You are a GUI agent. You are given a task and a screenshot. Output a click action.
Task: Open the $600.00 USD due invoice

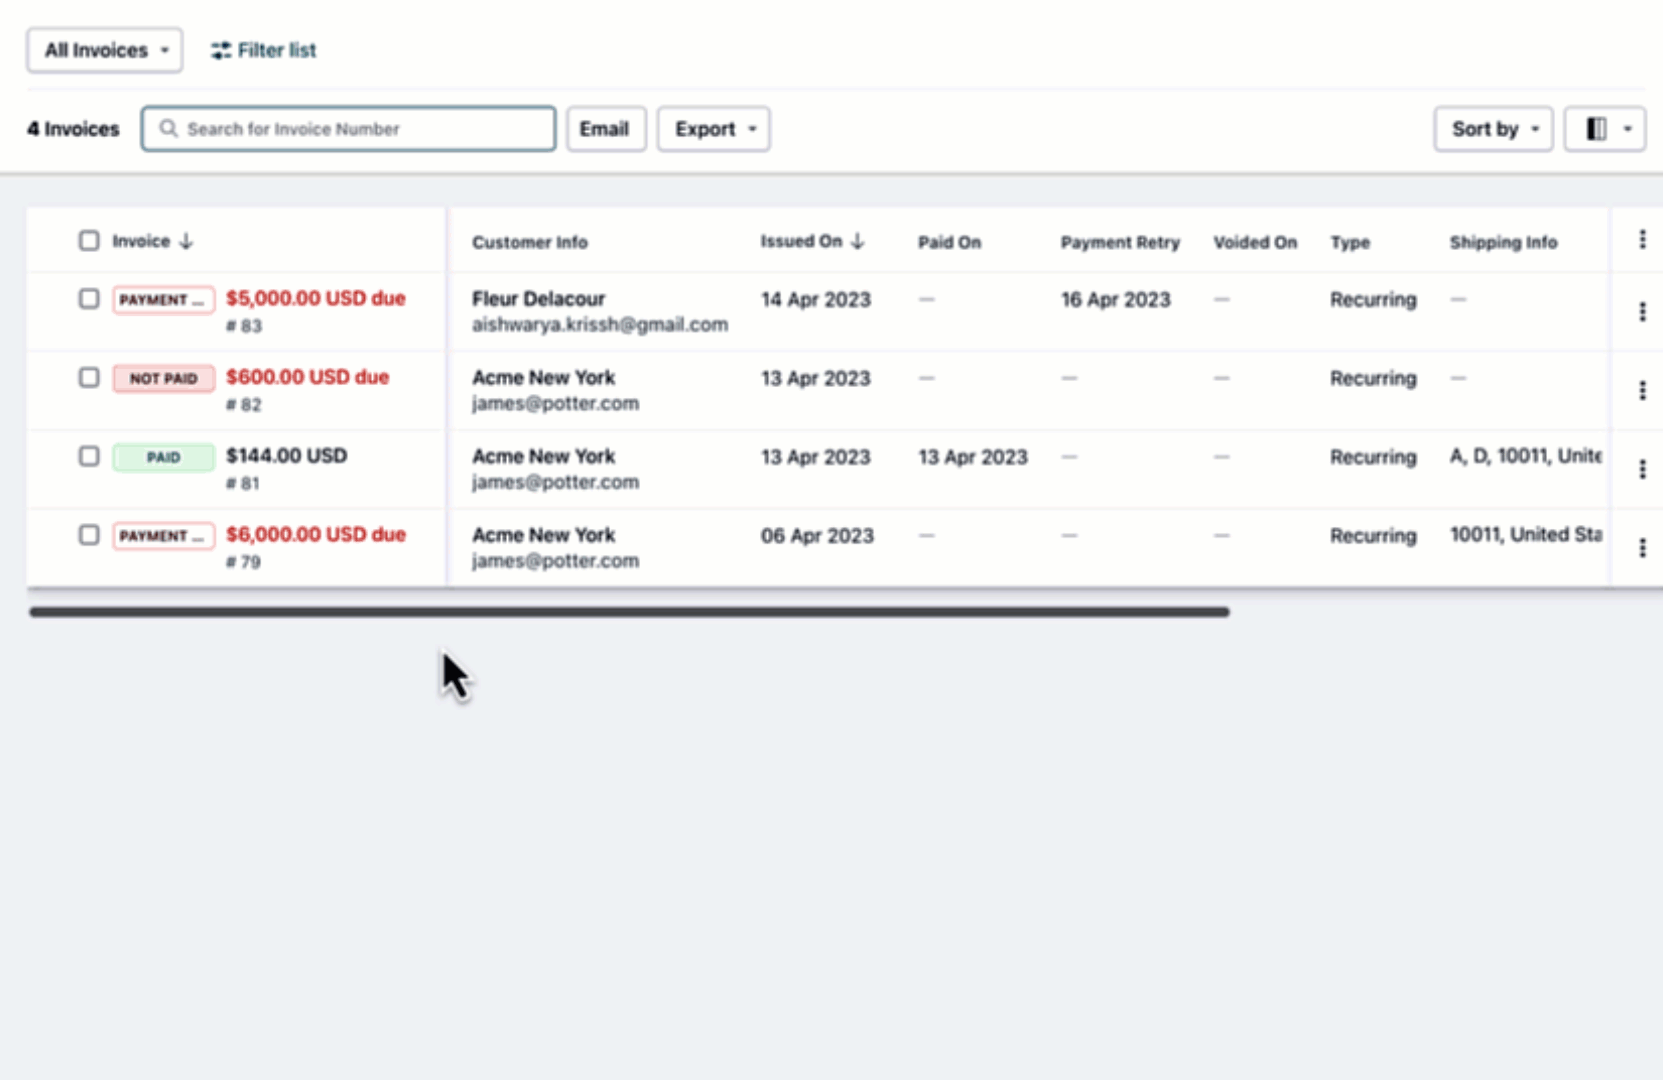[307, 377]
